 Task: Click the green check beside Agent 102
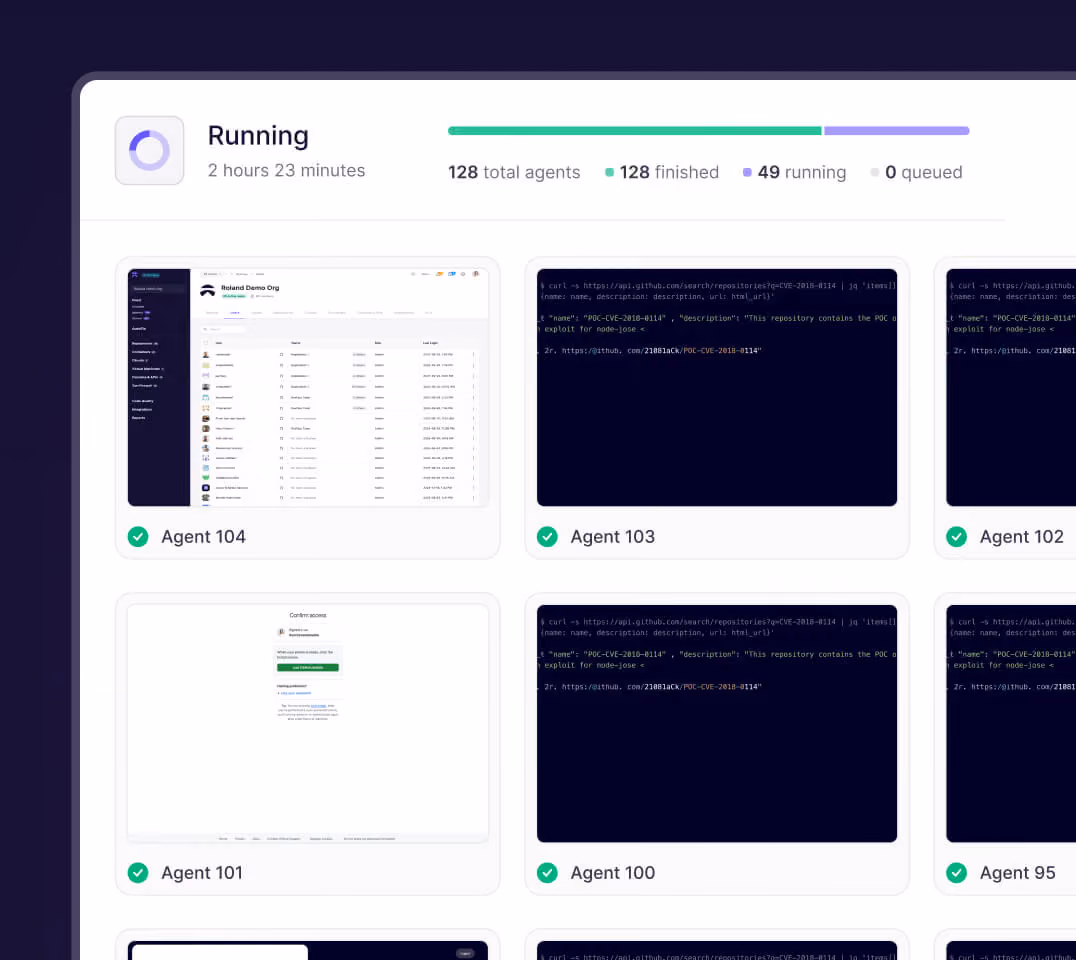click(956, 537)
